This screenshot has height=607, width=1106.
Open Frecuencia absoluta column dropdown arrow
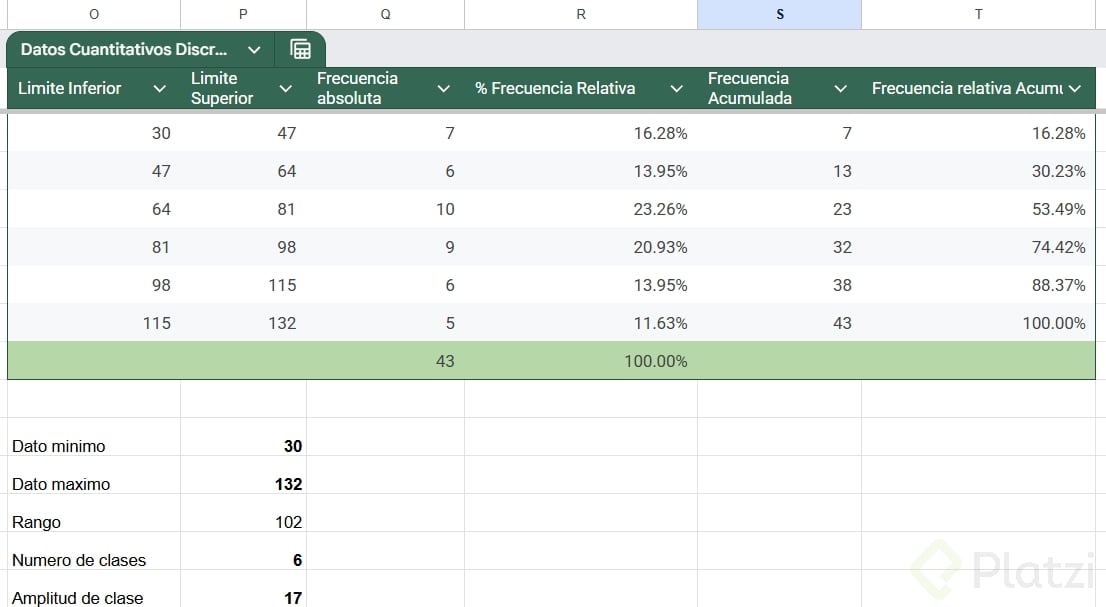click(444, 89)
